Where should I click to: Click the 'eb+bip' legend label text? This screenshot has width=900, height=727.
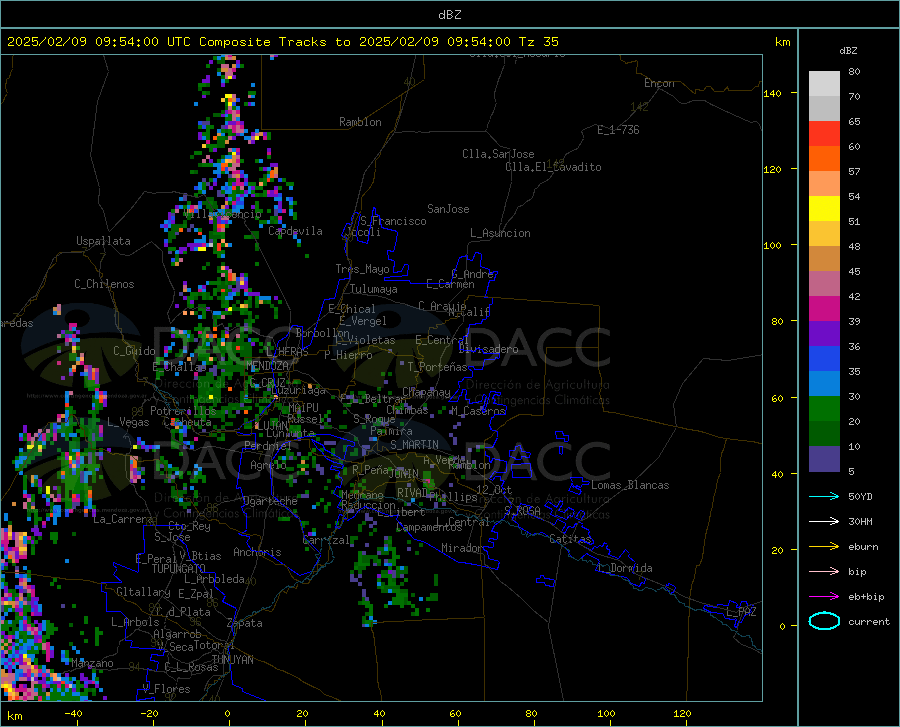(866, 597)
